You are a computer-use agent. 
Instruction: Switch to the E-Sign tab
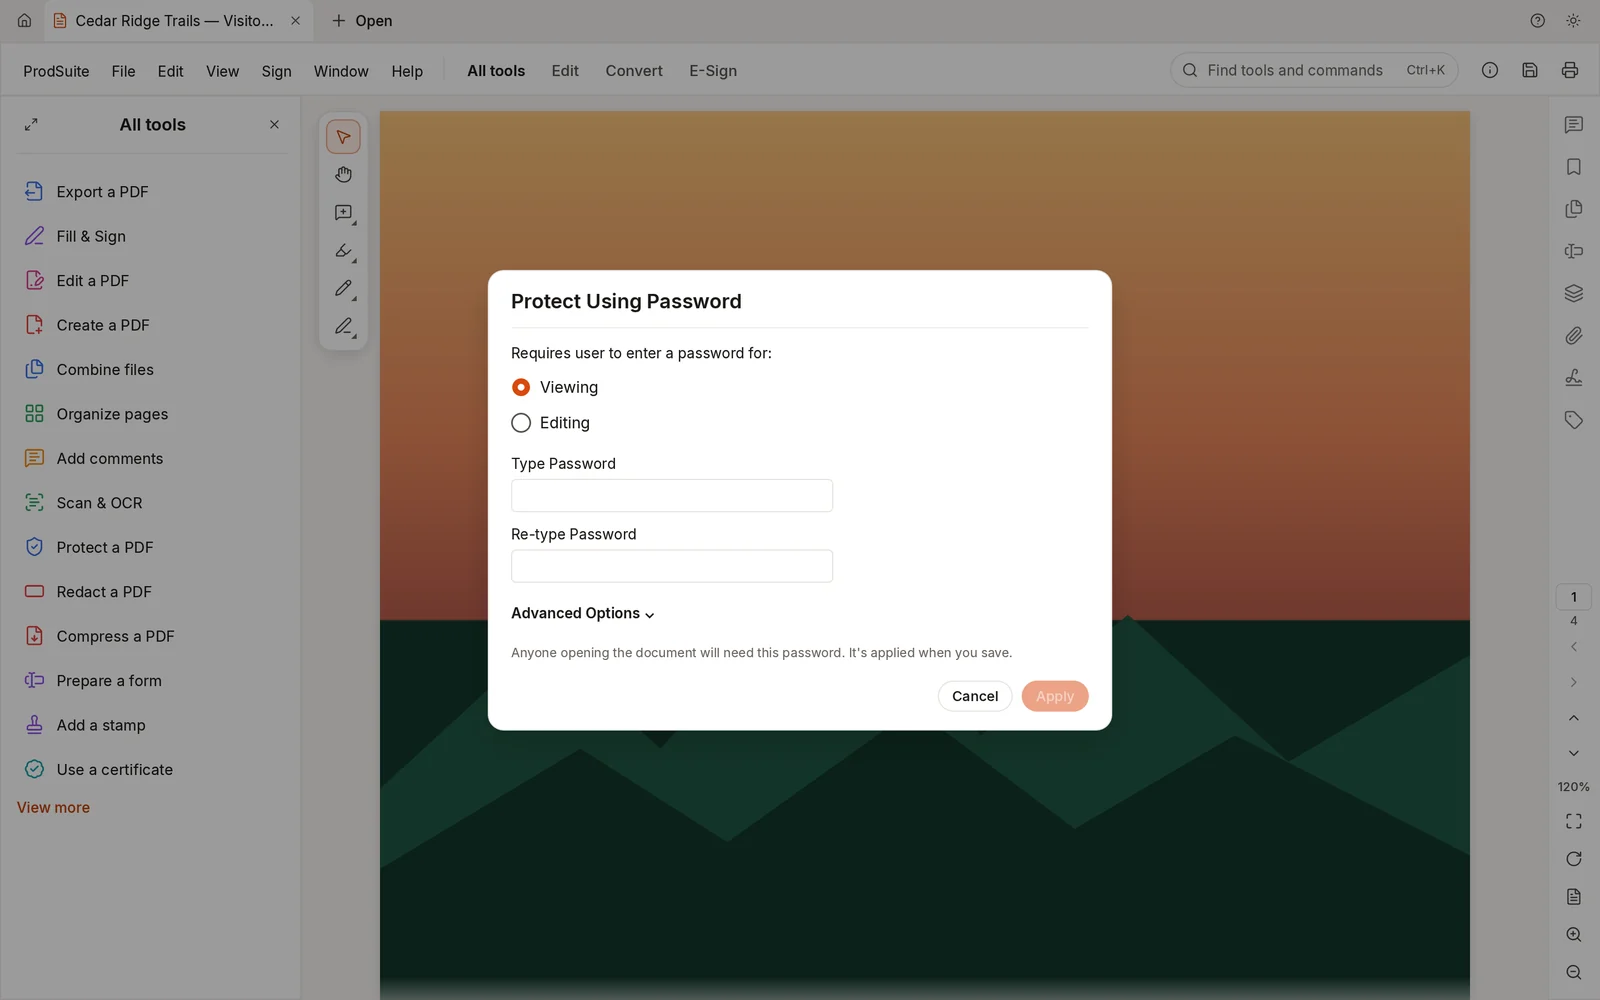(x=713, y=71)
